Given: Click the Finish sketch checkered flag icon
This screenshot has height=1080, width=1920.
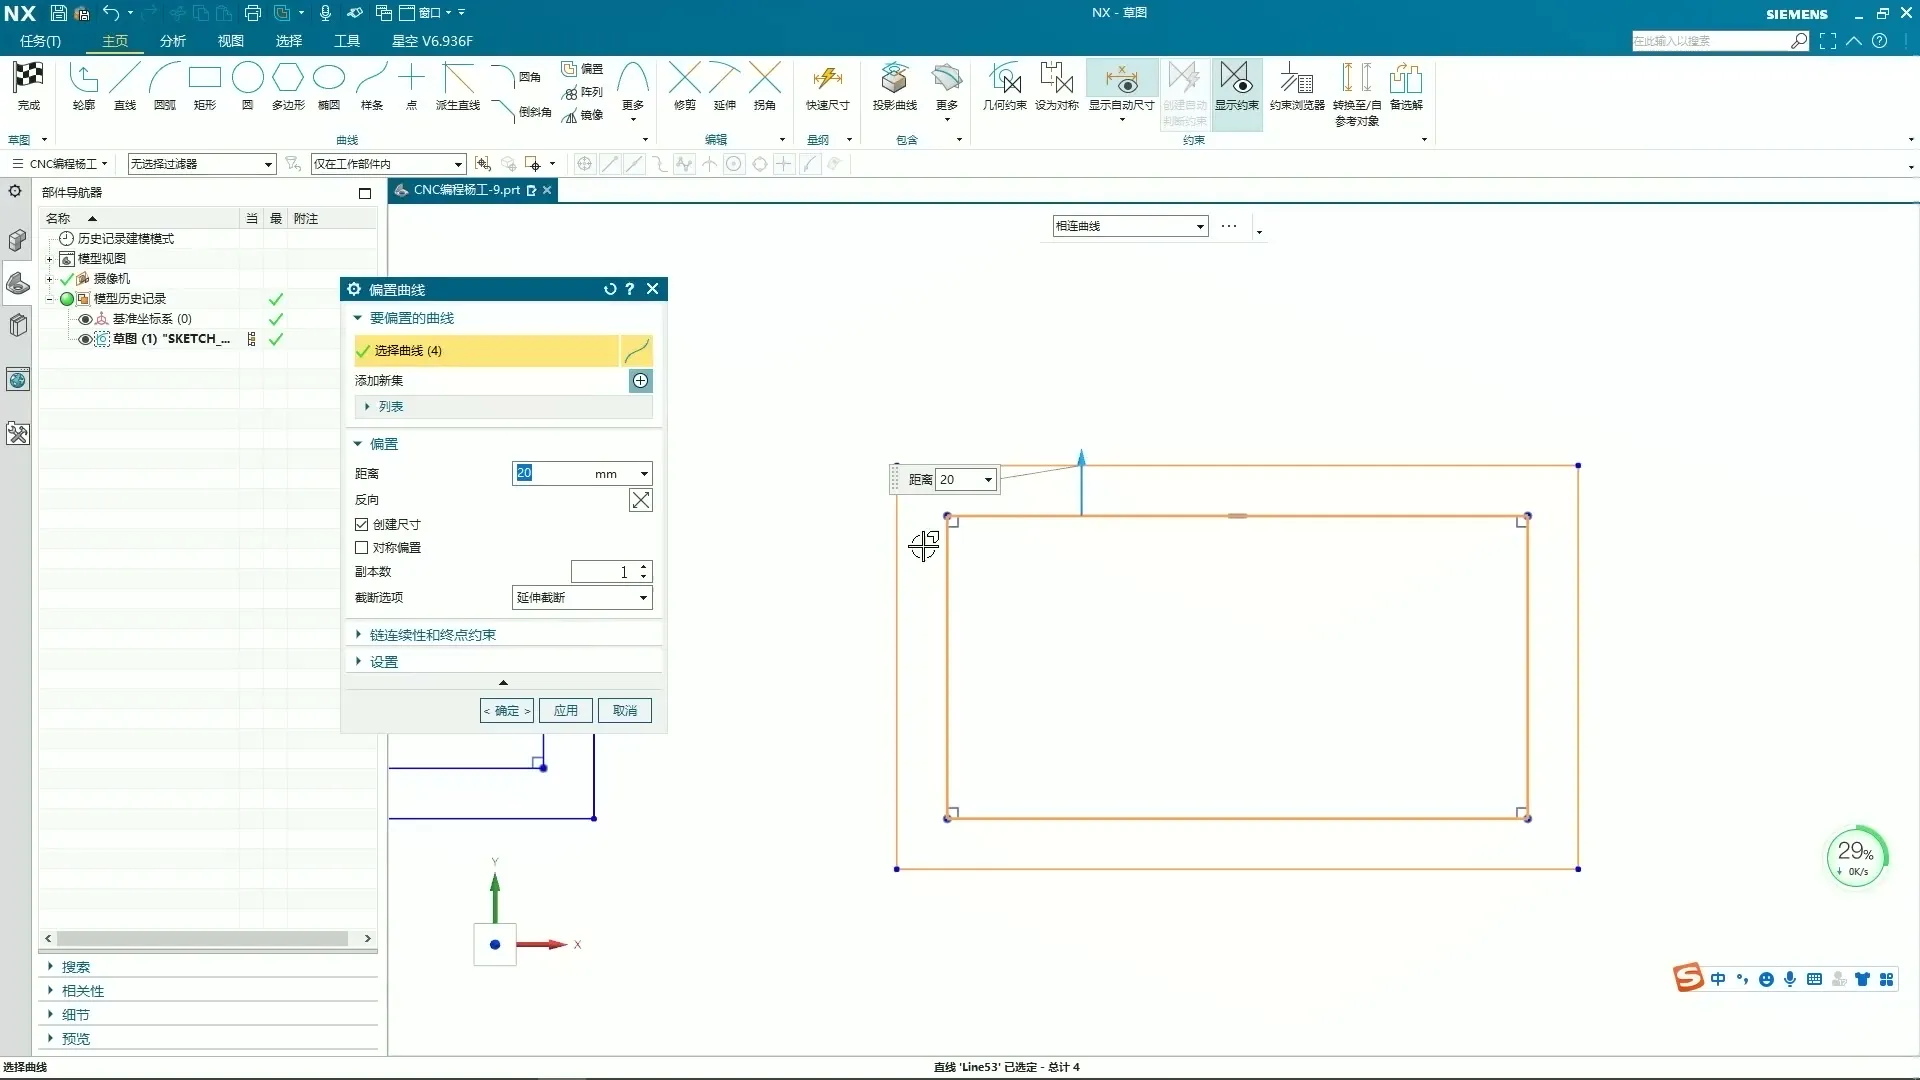Looking at the screenshot, I should [28, 78].
